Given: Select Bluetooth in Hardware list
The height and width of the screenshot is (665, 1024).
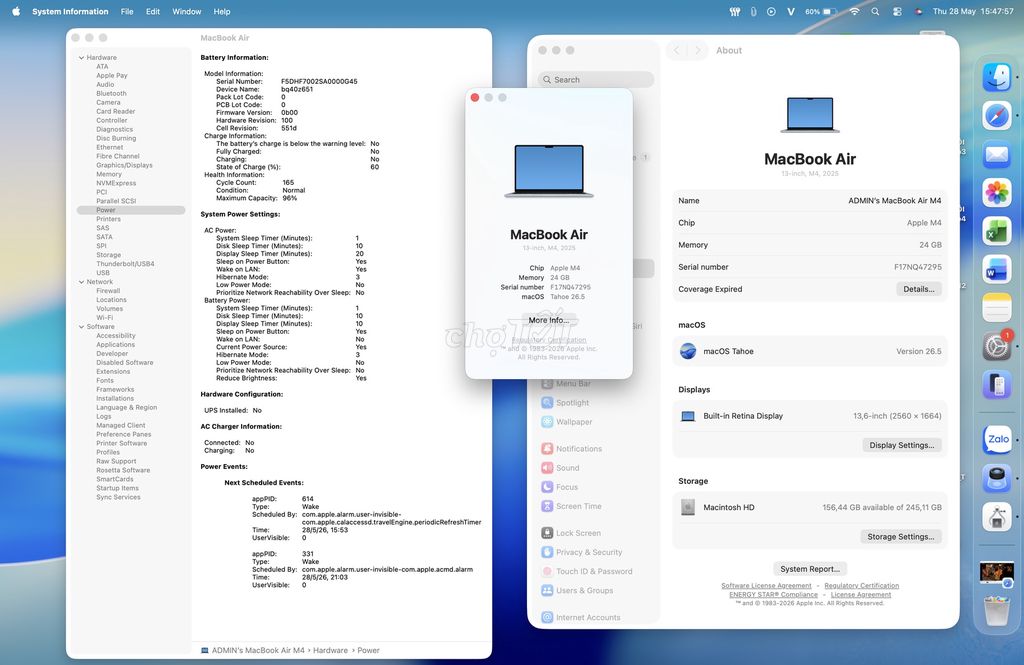Looking at the screenshot, I should coord(111,93).
